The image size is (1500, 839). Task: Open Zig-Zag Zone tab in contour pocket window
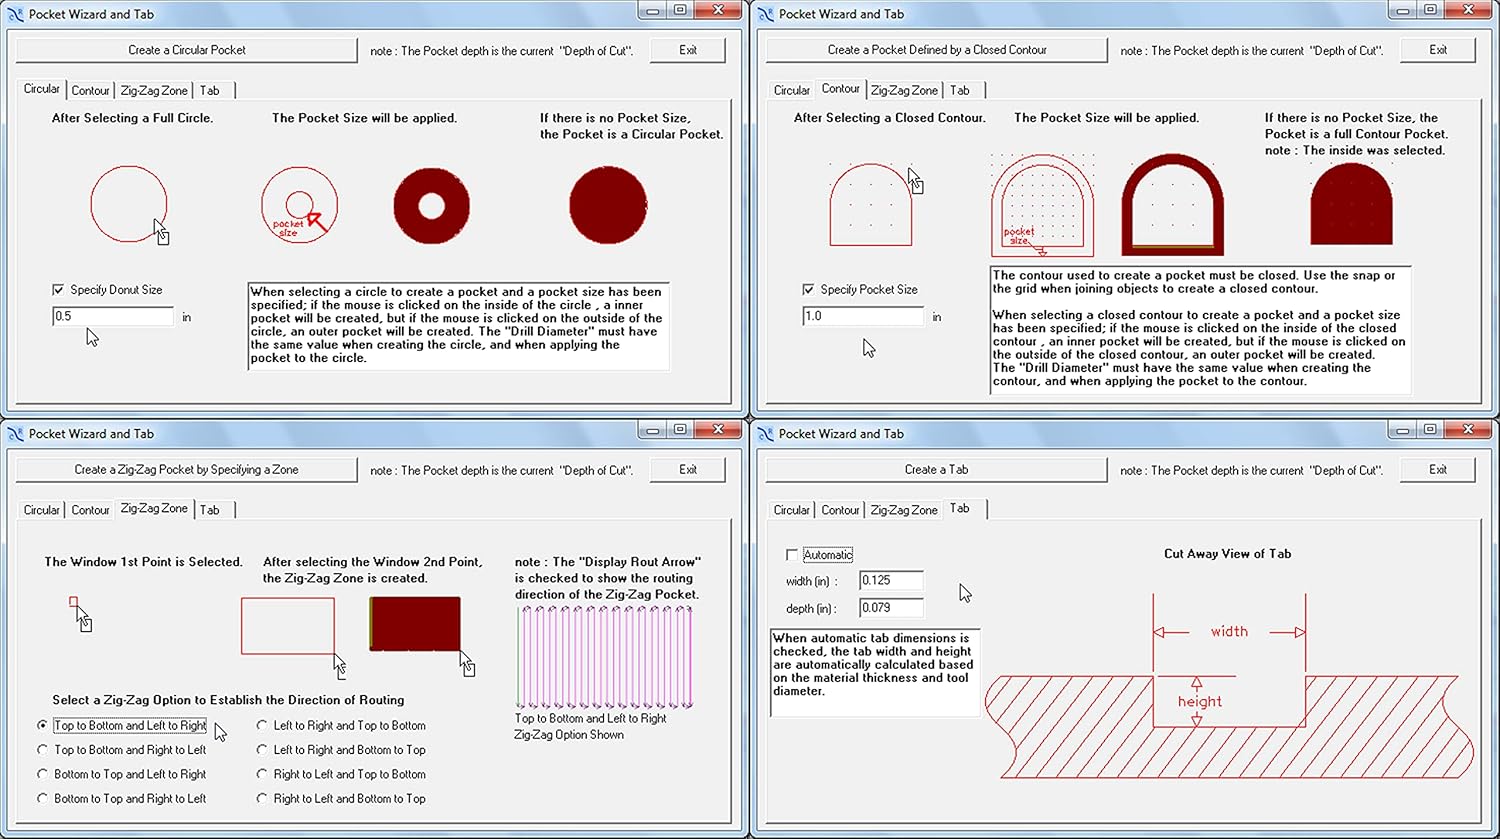[x=904, y=91]
